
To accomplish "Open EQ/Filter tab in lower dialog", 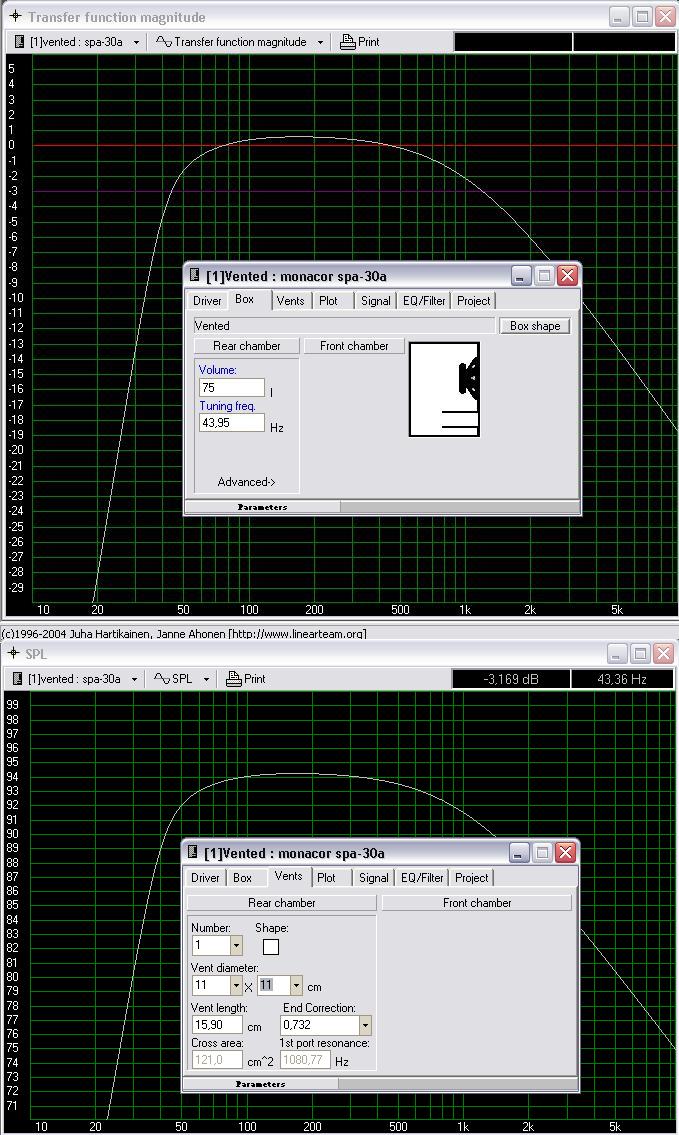I will coord(422,877).
